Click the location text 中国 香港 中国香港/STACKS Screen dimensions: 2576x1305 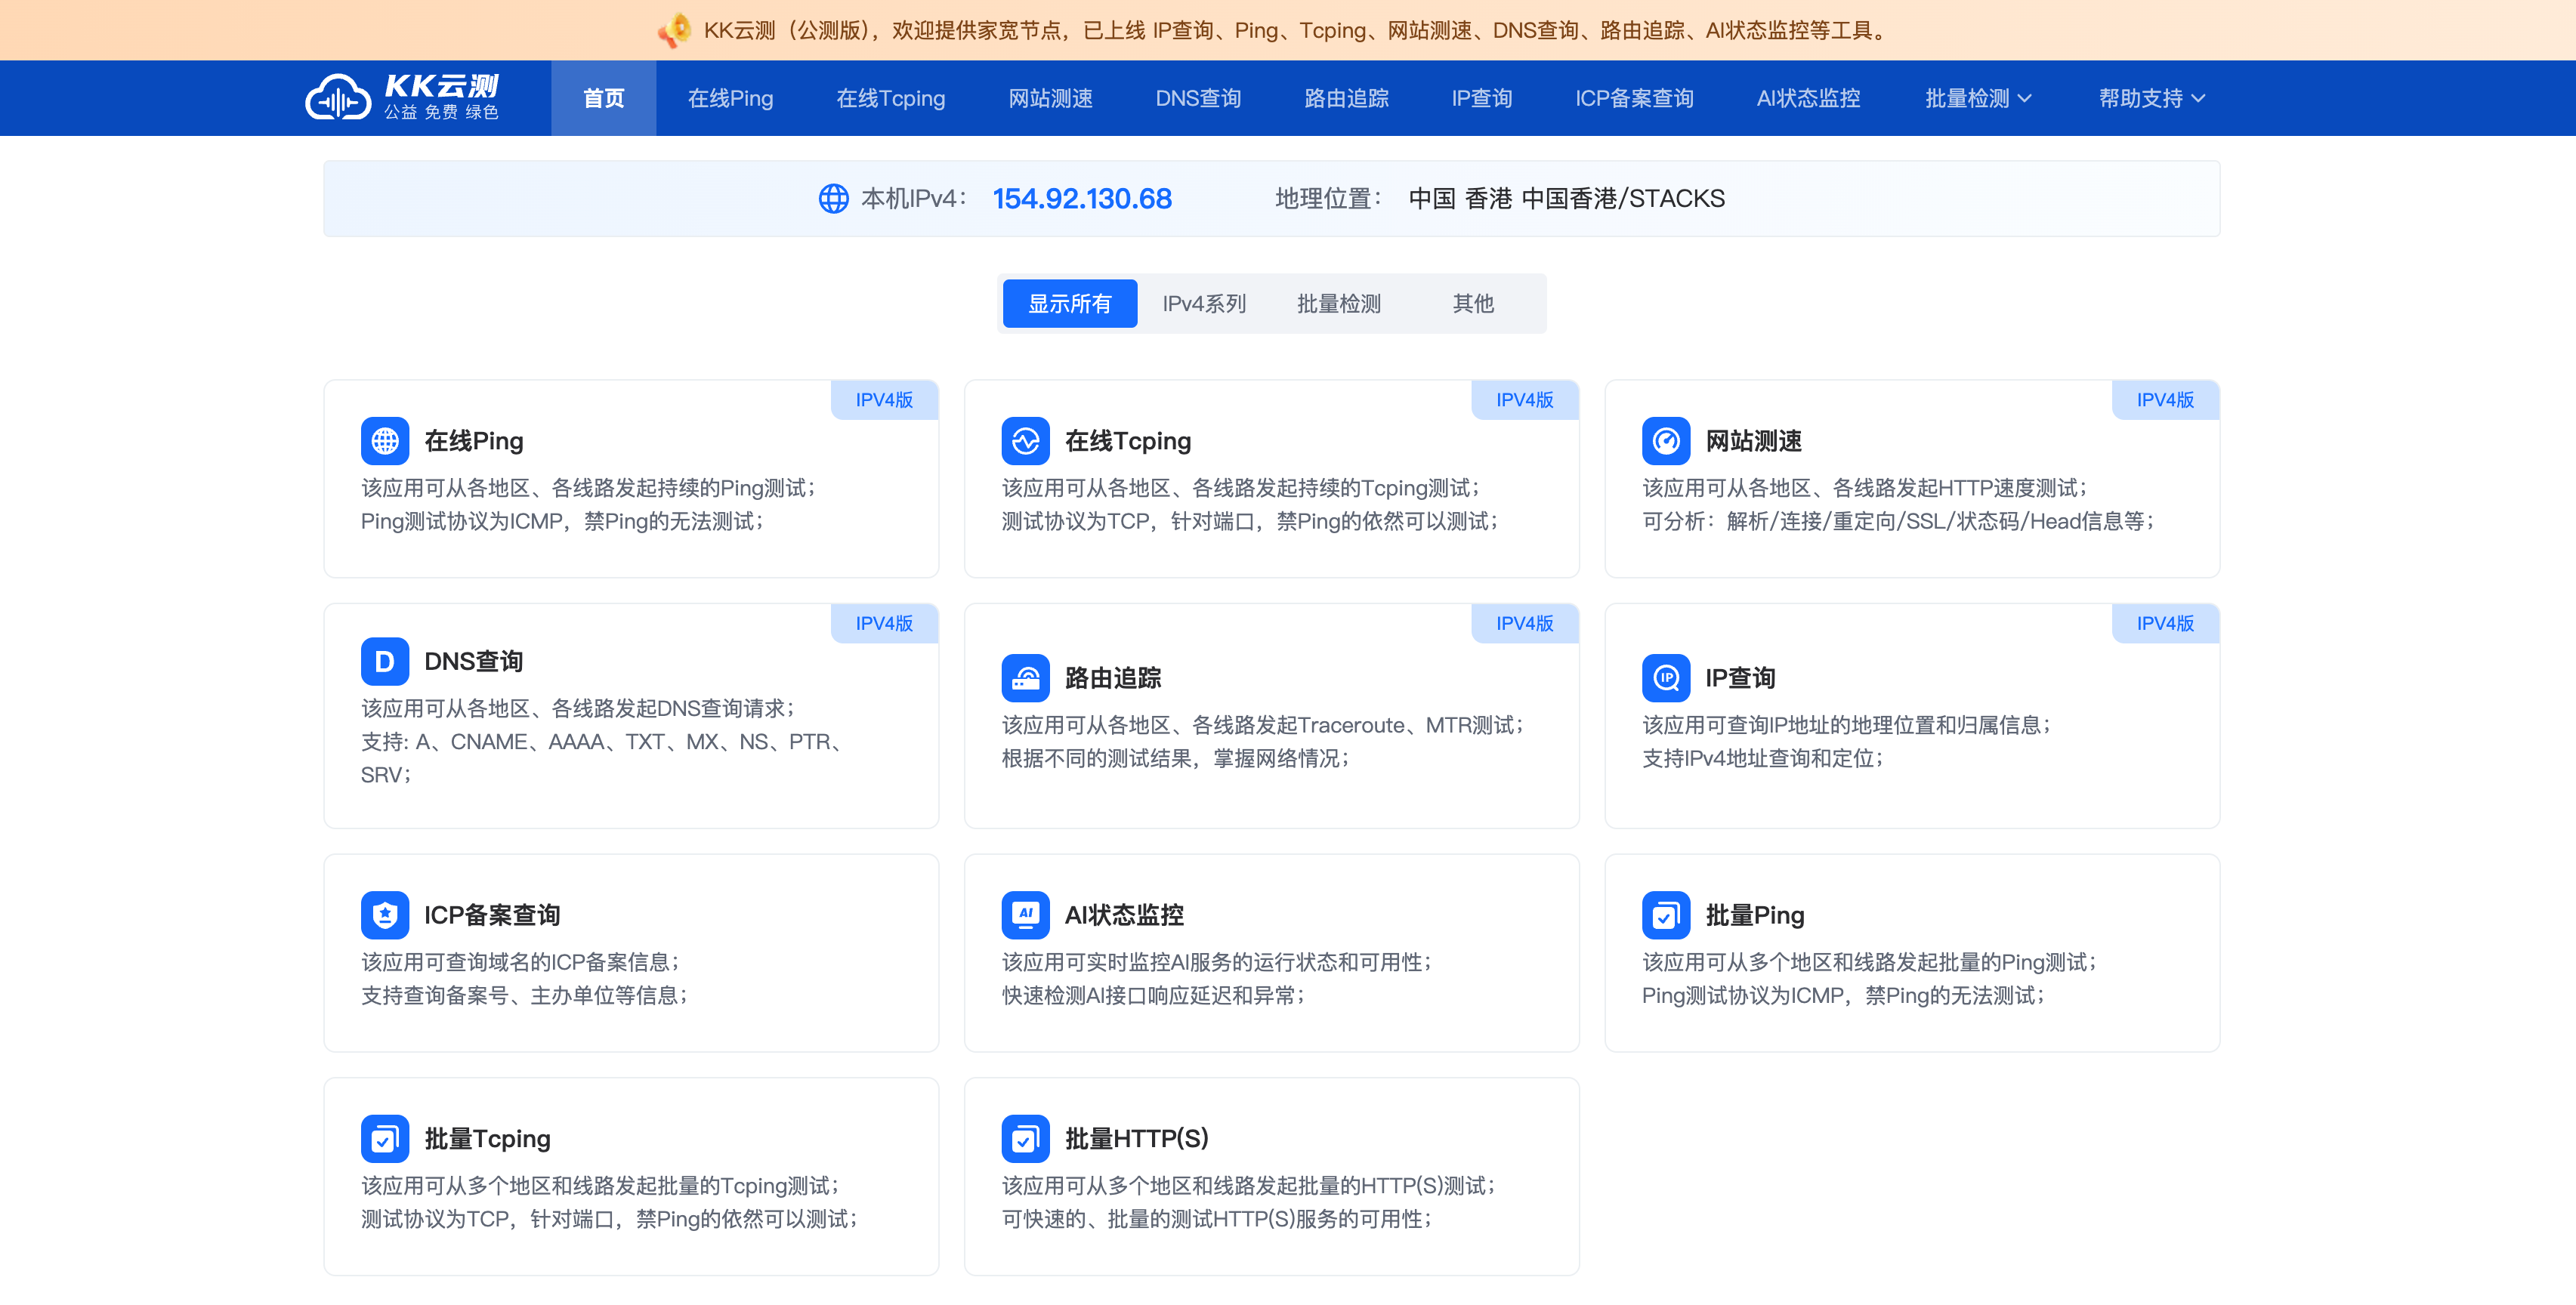1567,198
